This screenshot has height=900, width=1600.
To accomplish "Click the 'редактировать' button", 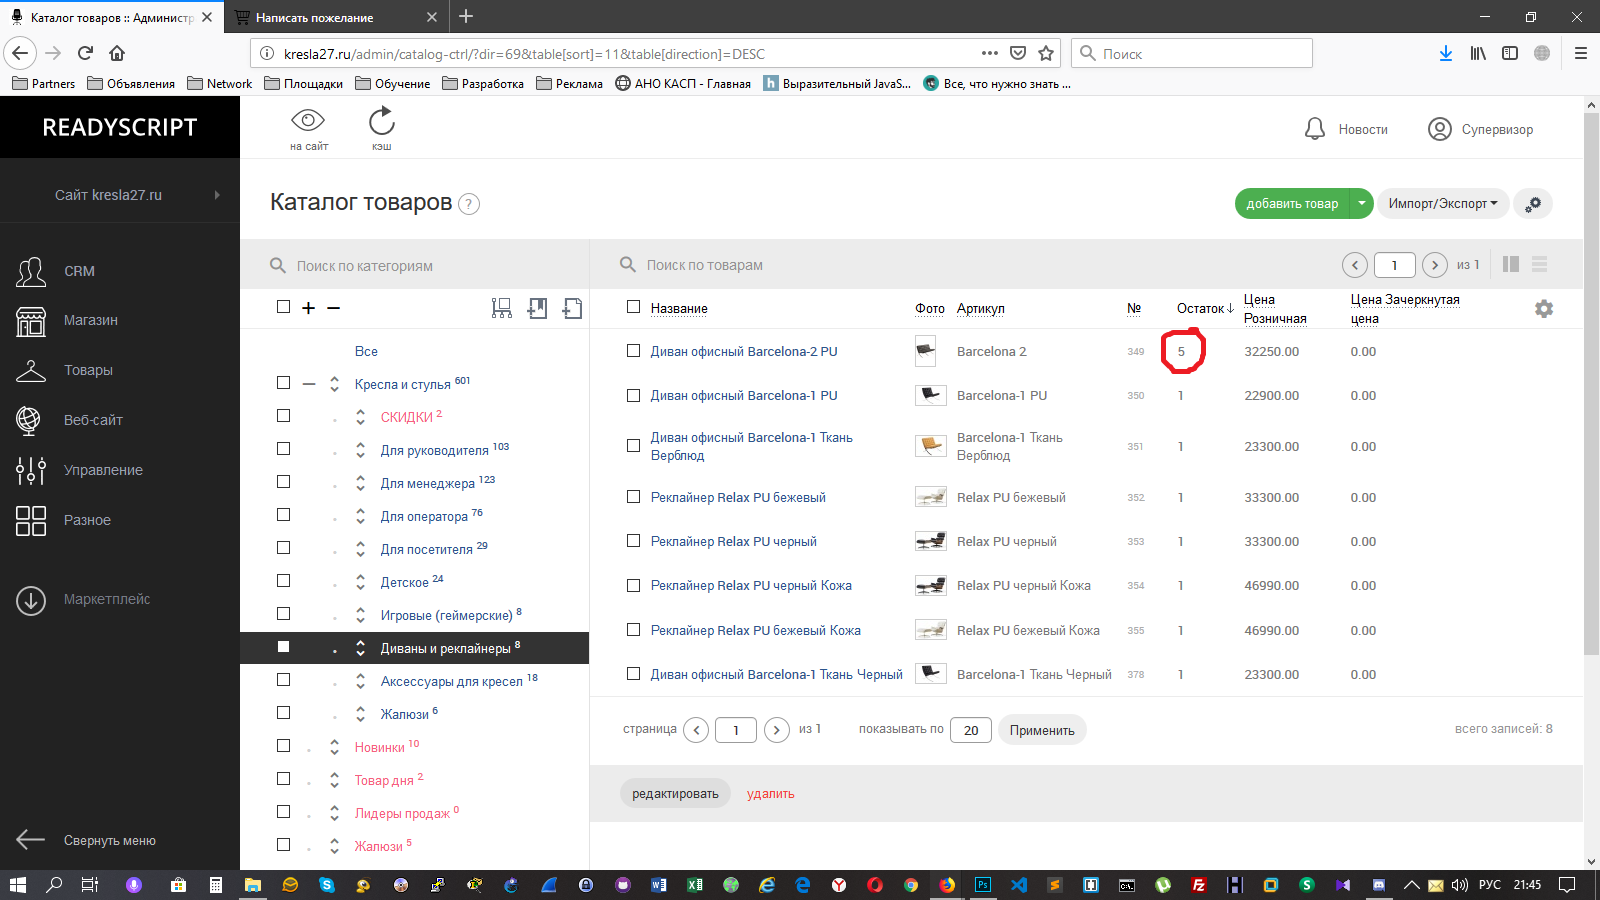I will coord(675,794).
